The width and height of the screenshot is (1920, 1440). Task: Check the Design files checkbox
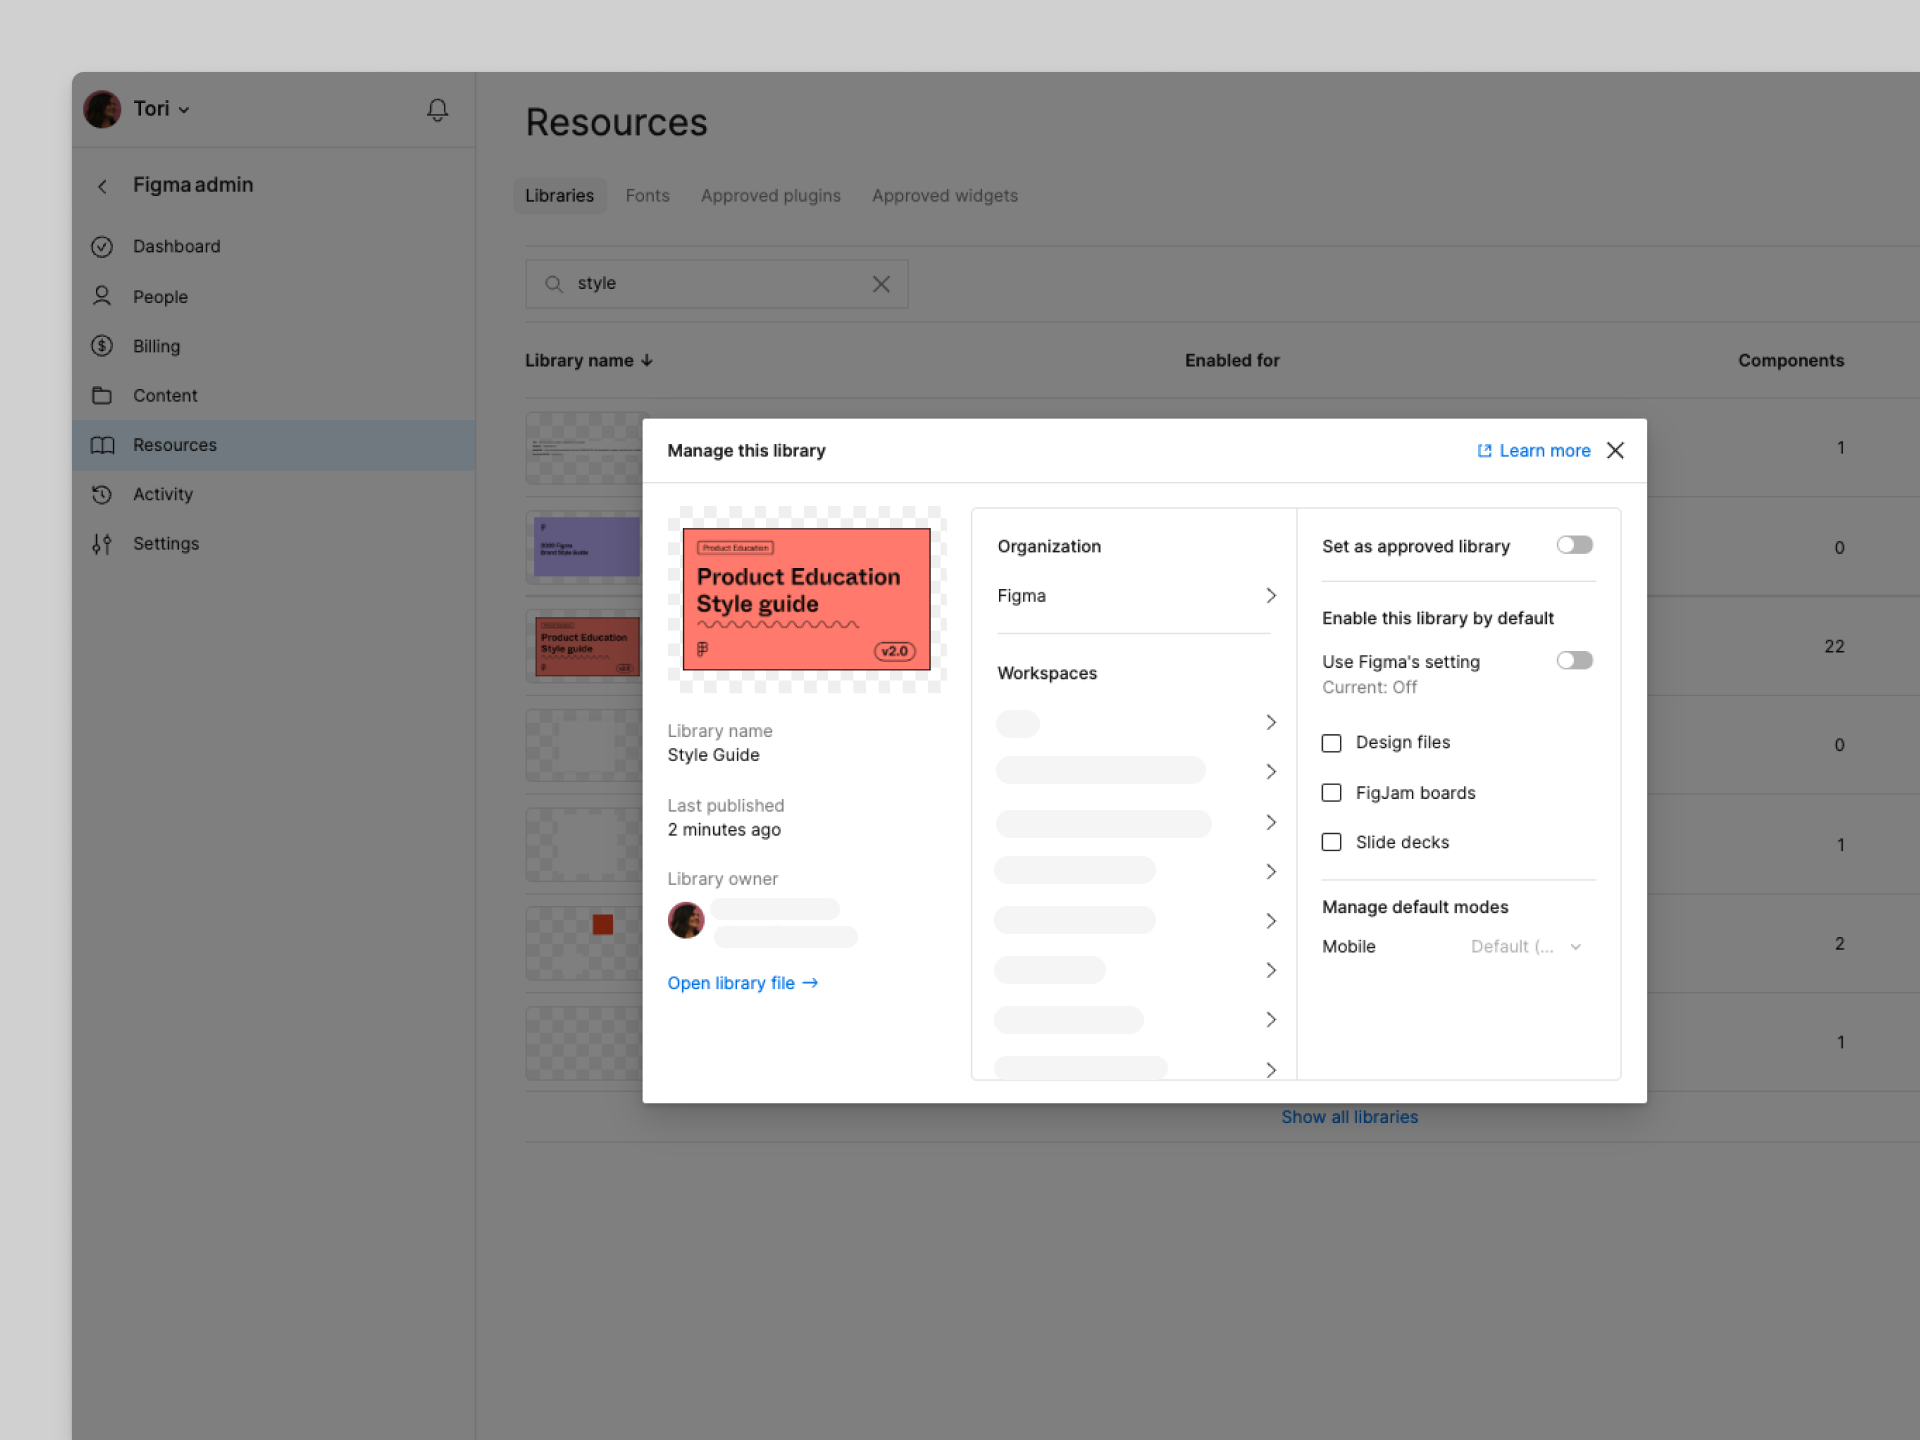1331,743
